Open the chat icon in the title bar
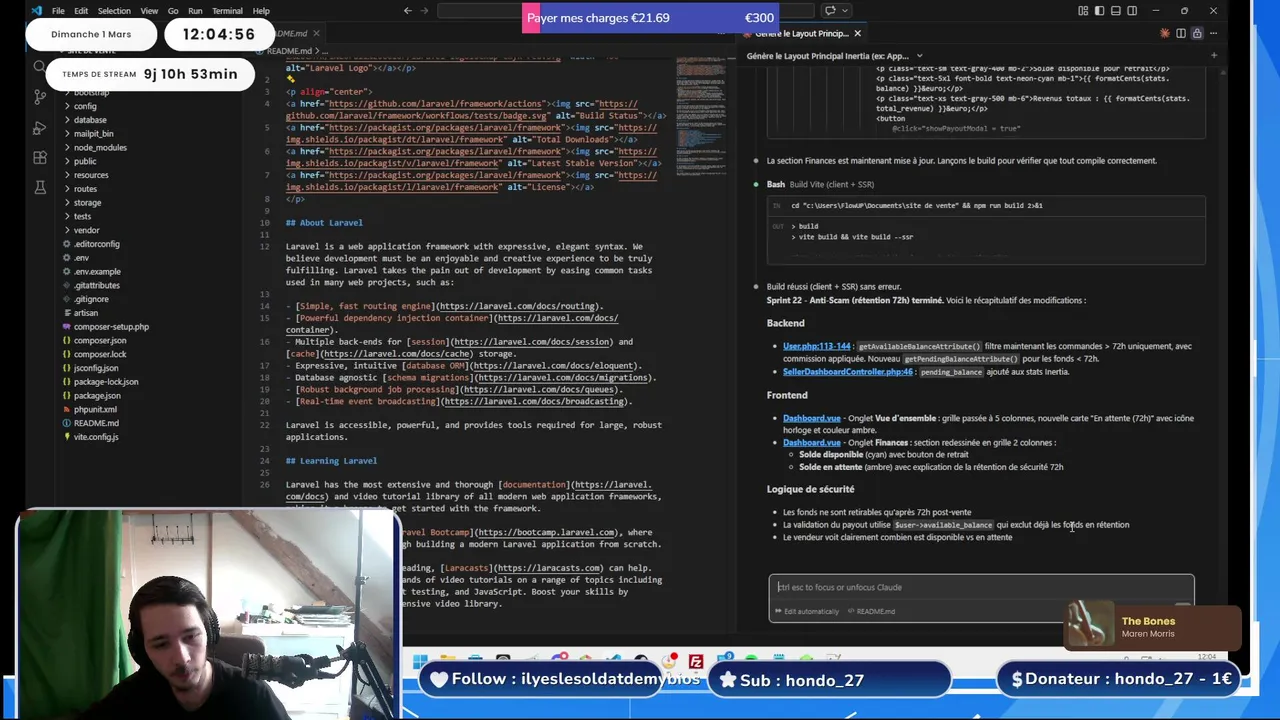The width and height of the screenshot is (1280, 720). pos(830,11)
